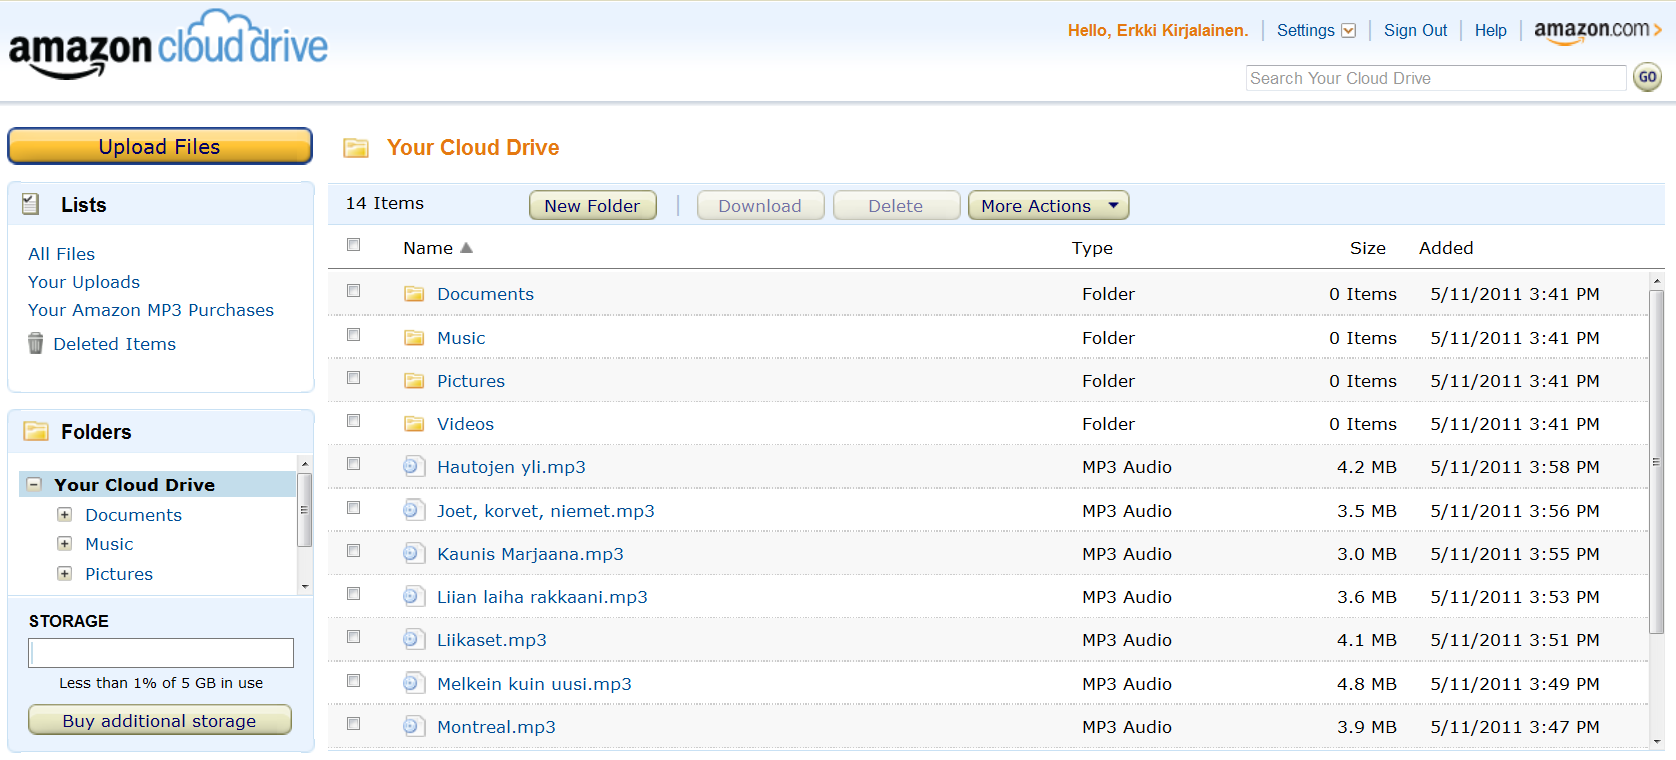The width and height of the screenshot is (1676, 760).
Task: Click the GO search button
Action: click(1647, 77)
